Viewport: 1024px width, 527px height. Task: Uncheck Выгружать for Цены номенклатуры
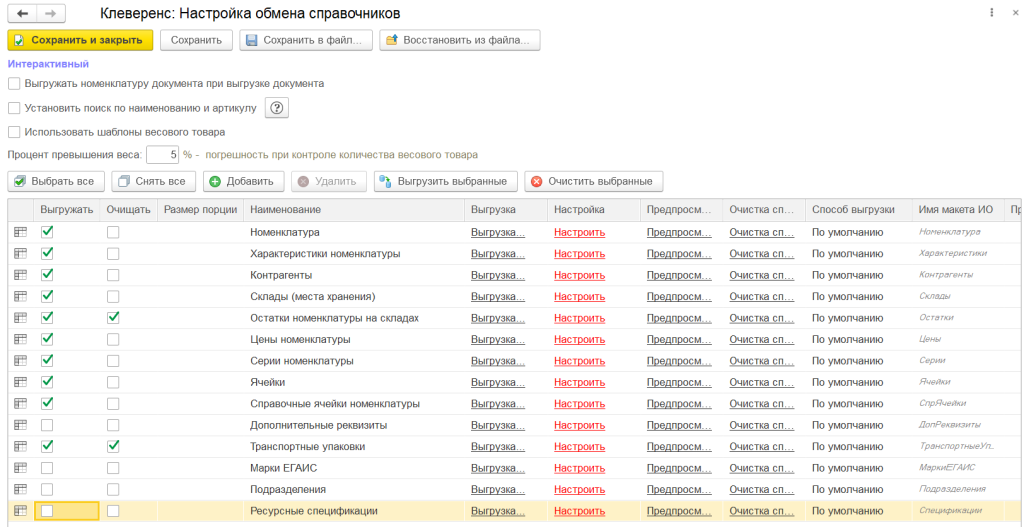click(47, 339)
